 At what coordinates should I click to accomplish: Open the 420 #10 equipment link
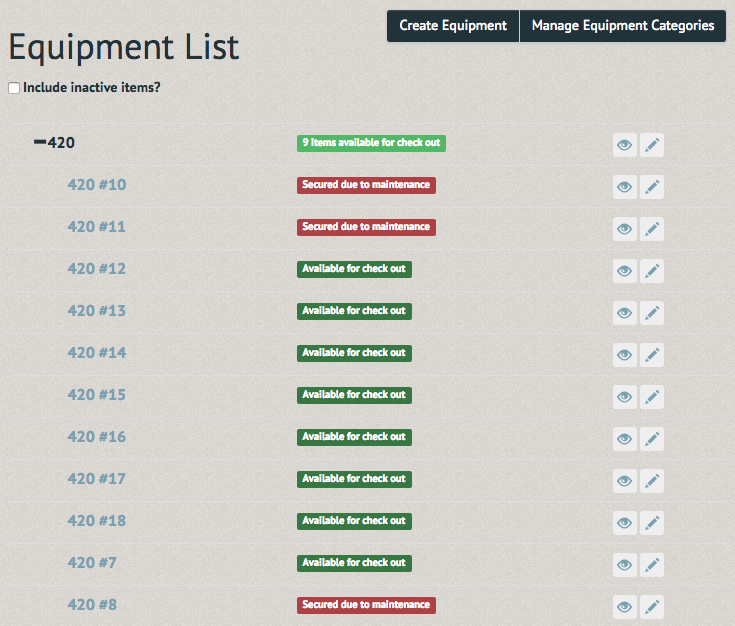coord(97,185)
